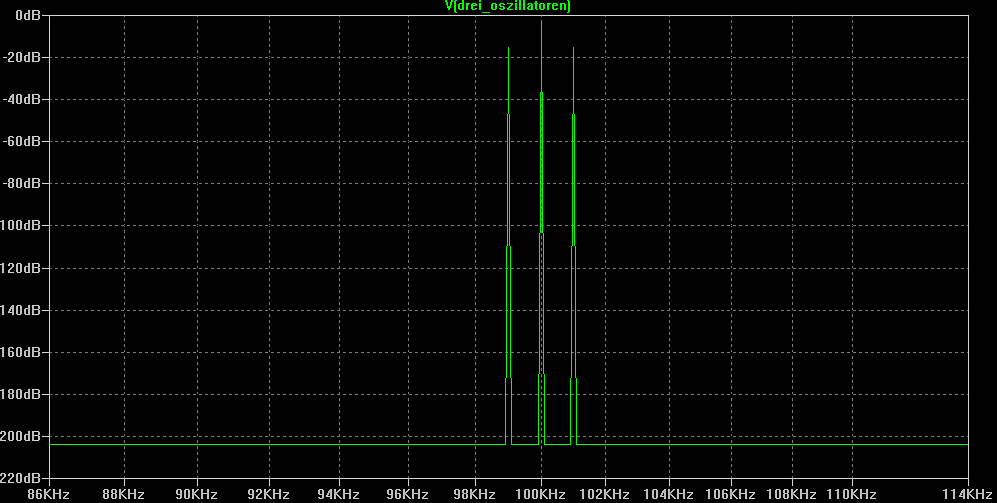
Task: Click the 106KHz horizontal axis label
Action: (730, 494)
